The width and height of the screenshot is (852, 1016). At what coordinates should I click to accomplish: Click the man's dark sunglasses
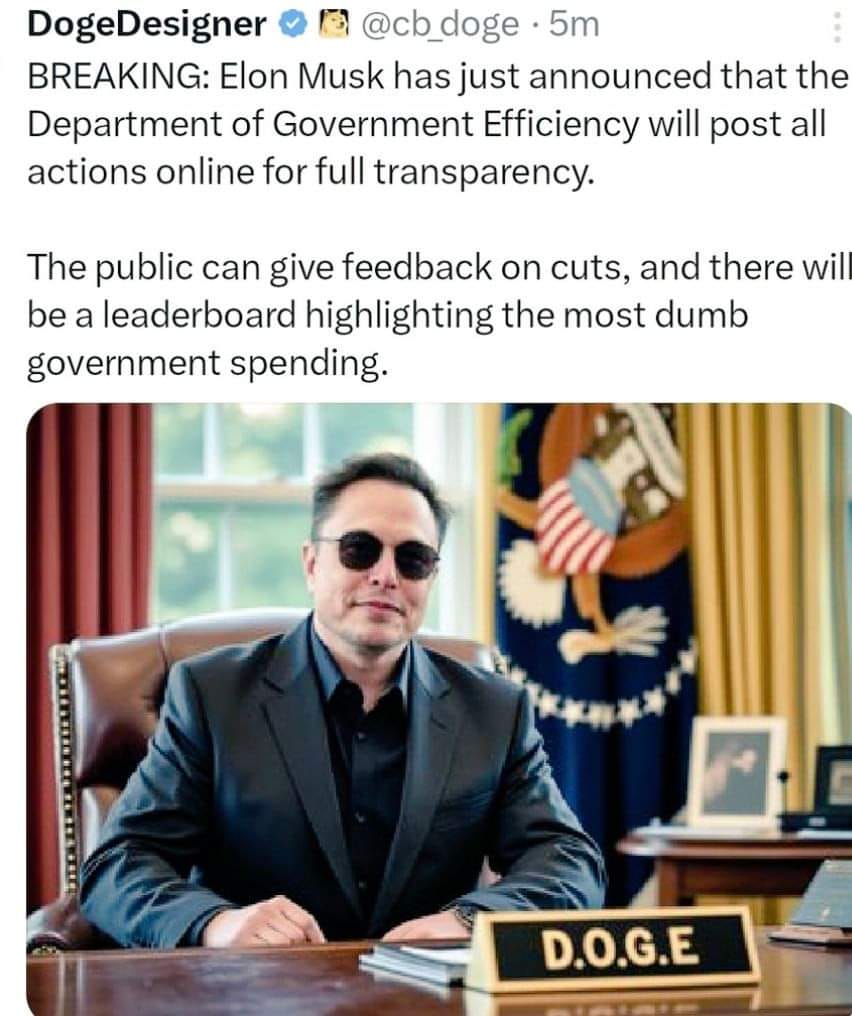pos(378,555)
